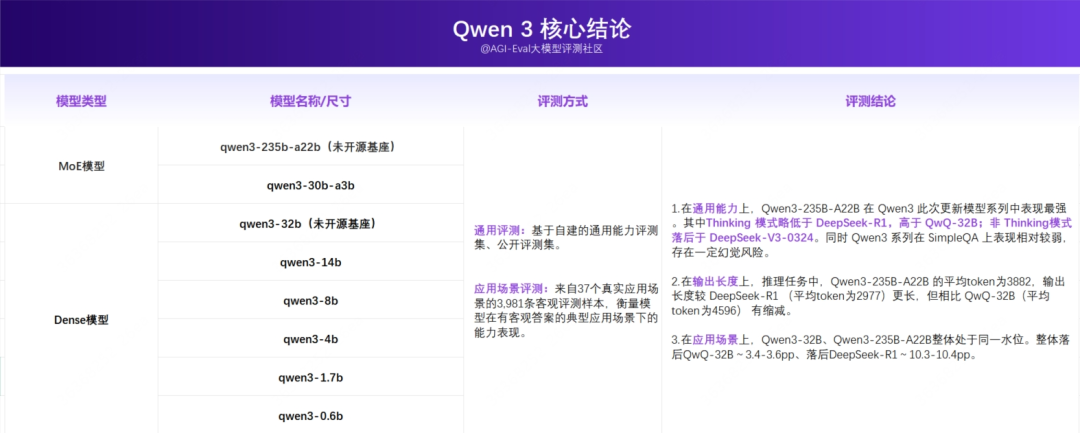This screenshot has width=1080, height=433.
Task: Select the "评测结论" column header
Action: 871,101
